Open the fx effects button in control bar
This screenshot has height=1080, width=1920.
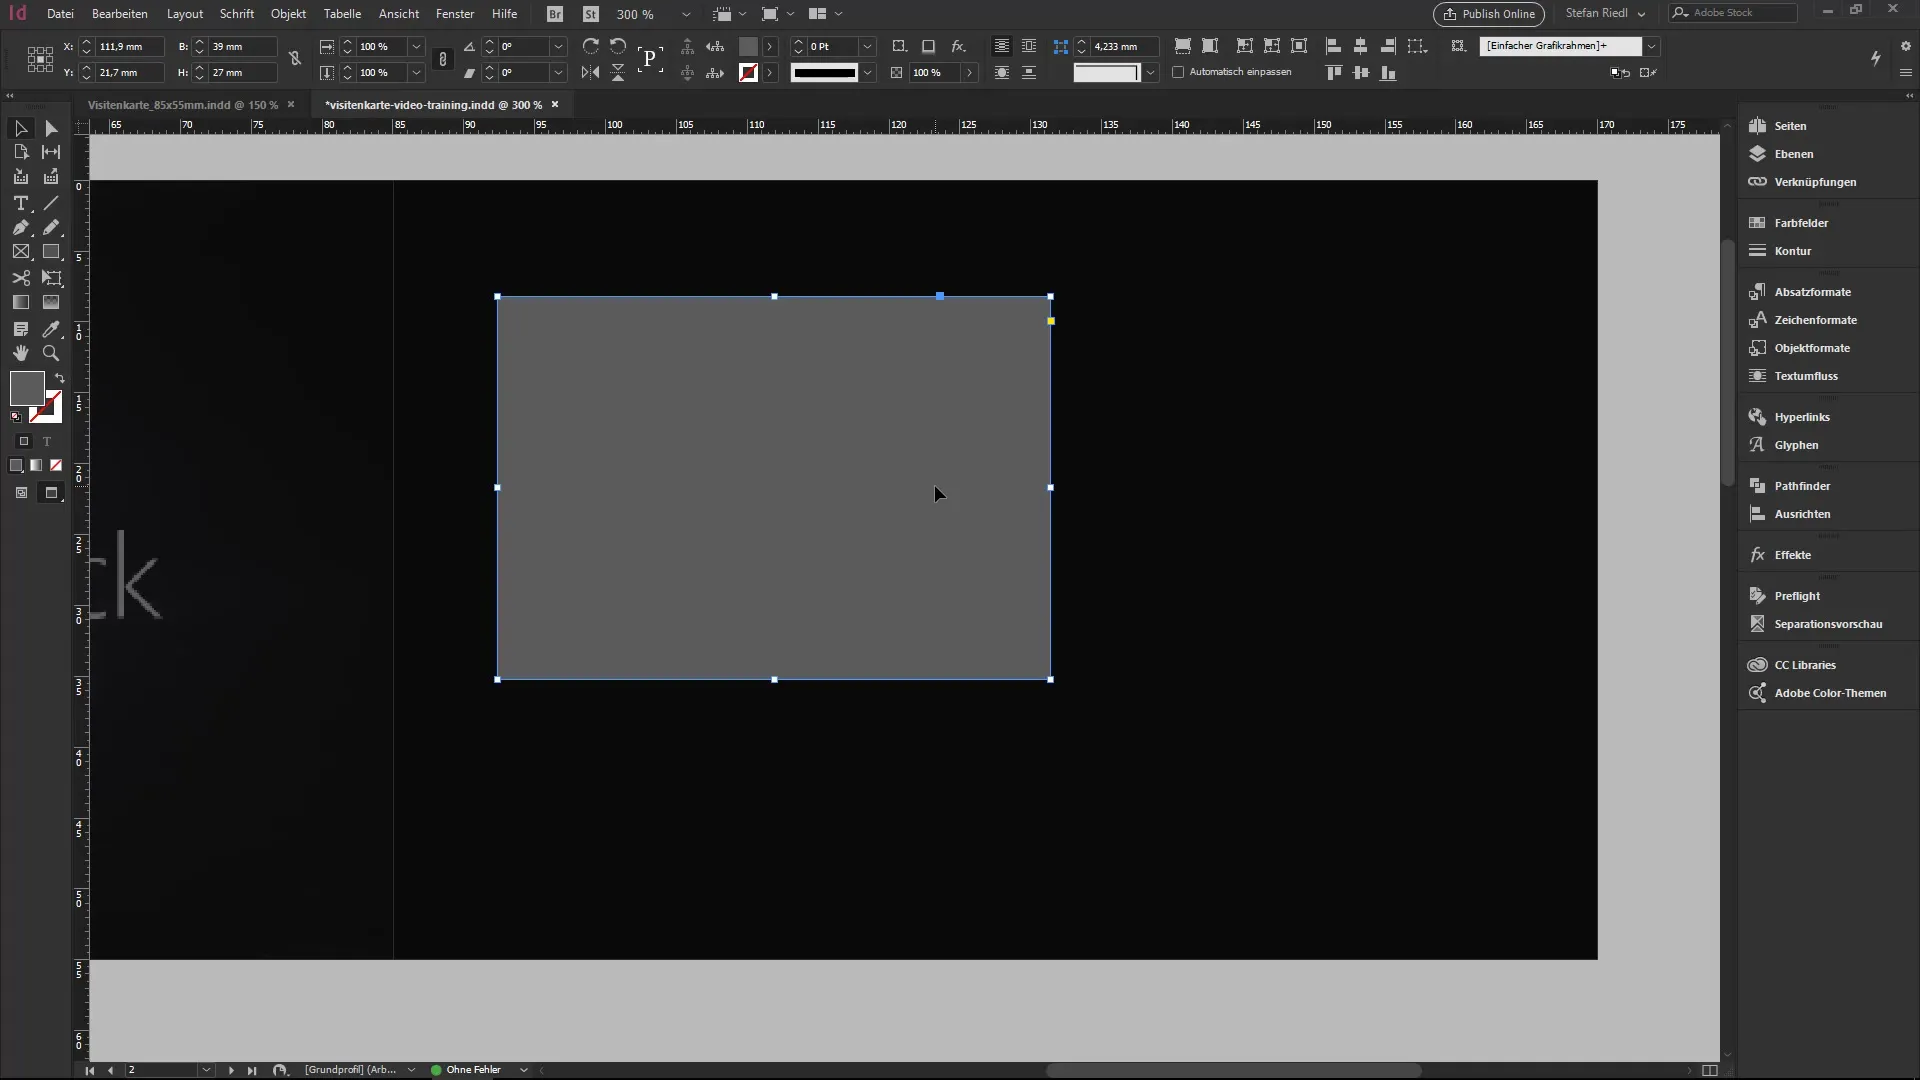pos(958,46)
